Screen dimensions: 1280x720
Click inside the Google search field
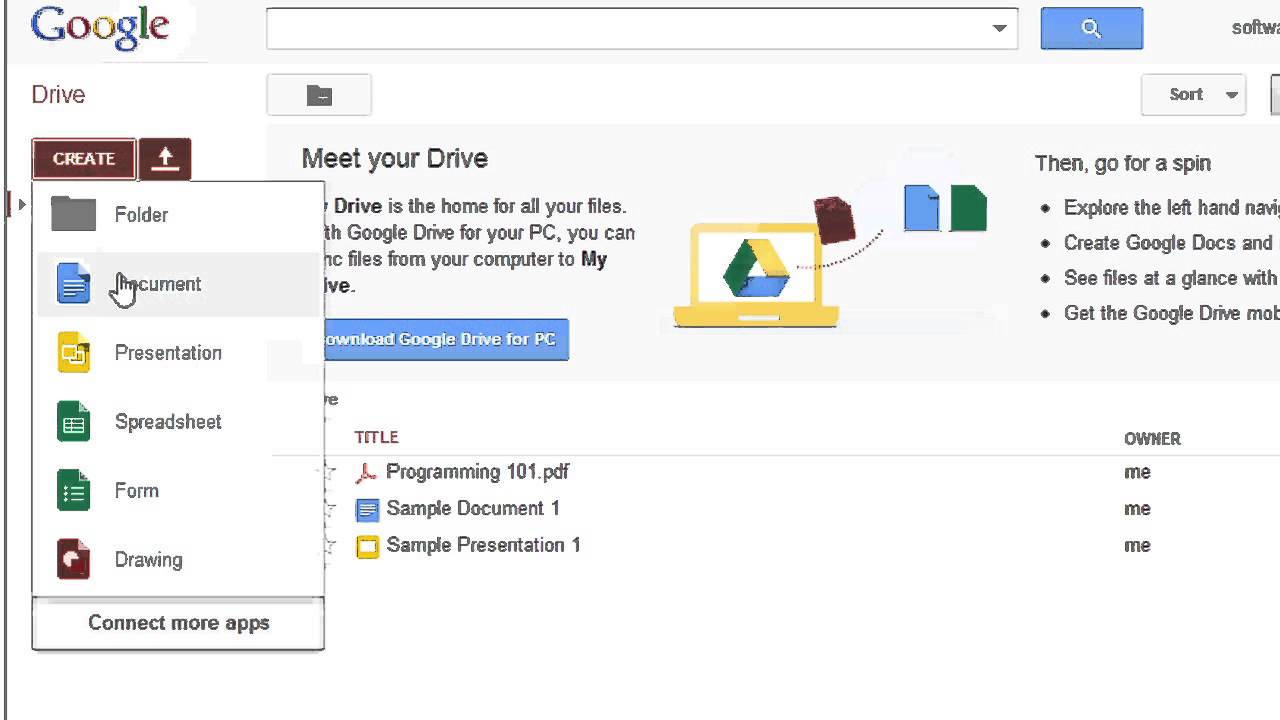pyautogui.click(x=620, y=29)
